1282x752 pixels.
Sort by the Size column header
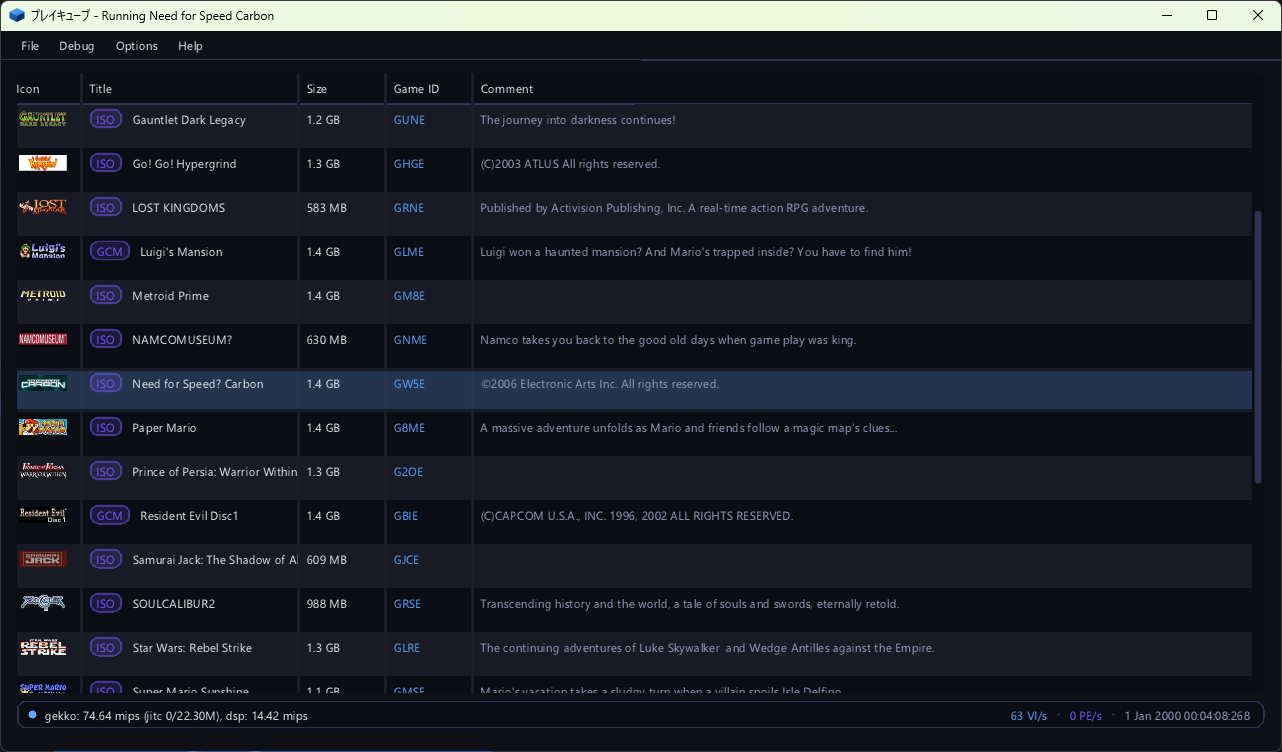(x=342, y=89)
